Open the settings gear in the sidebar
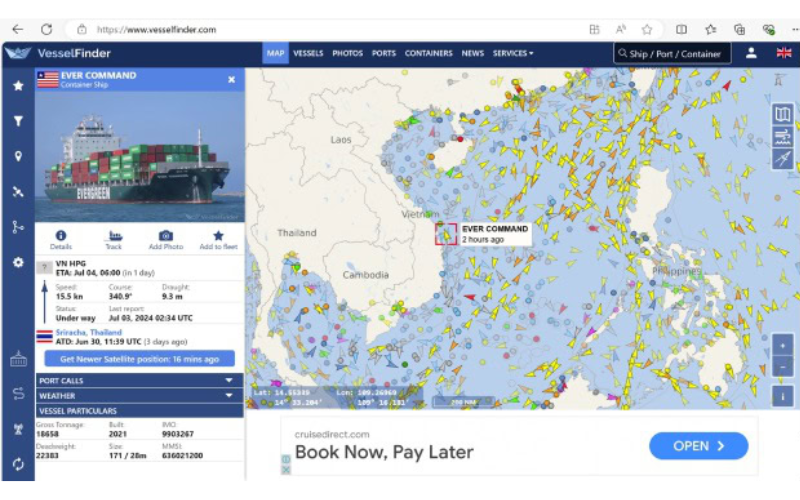 coord(18,262)
